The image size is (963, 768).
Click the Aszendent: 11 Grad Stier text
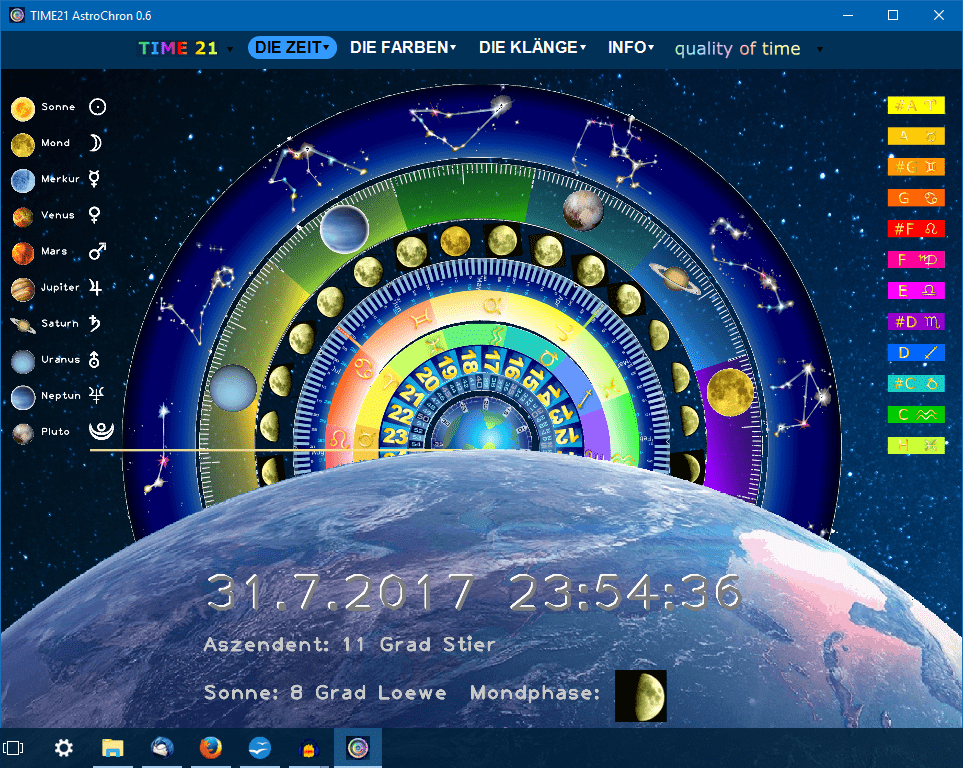[x=349, y=645]
